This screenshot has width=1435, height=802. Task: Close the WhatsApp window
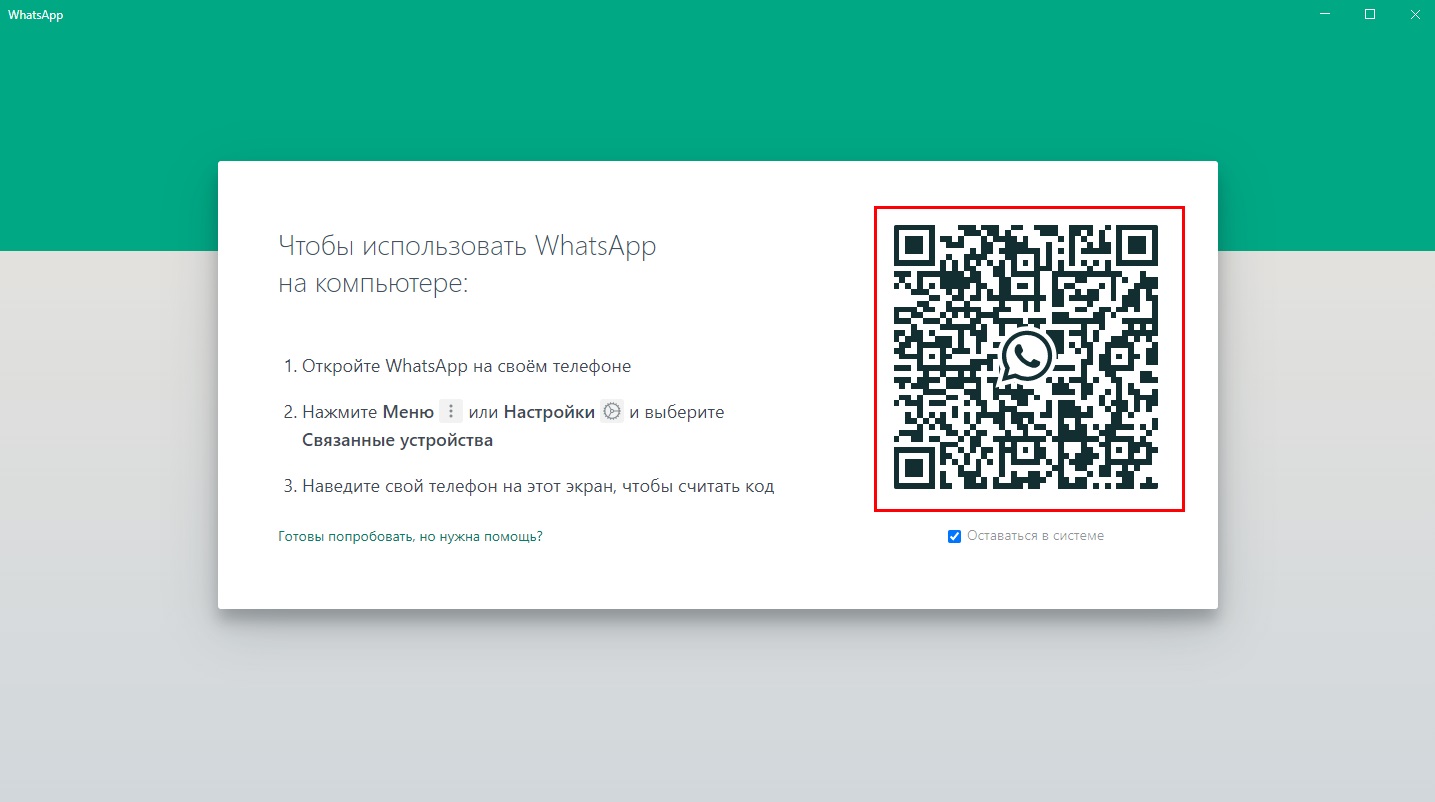click(x=1414, y=15)
